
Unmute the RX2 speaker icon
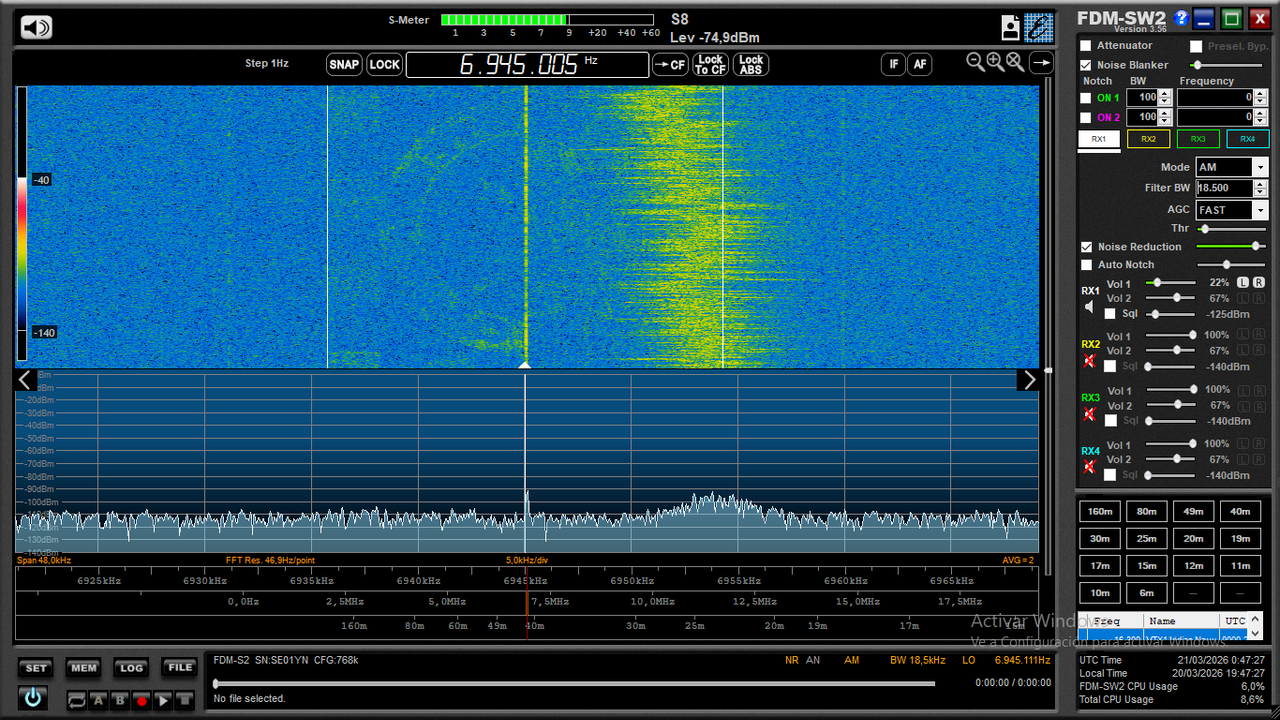(1090, 361)
